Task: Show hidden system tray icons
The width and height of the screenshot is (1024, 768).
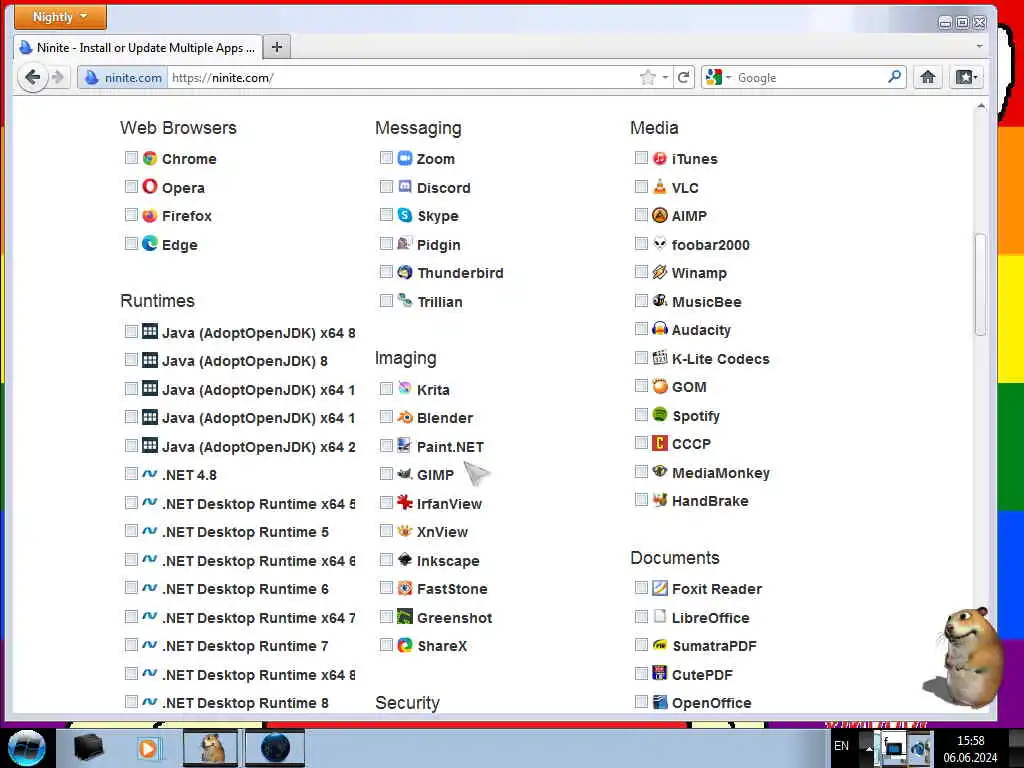Action: tap(869, 748)
